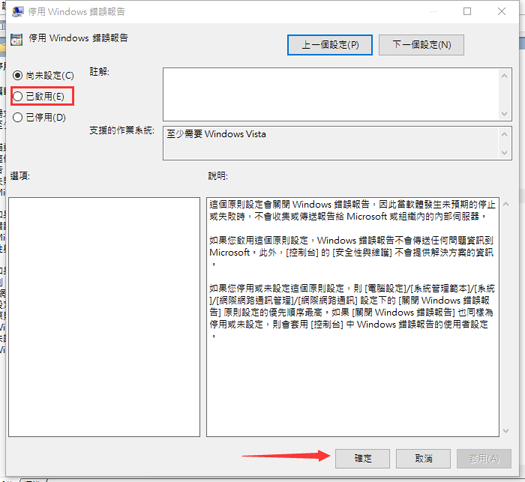The height and width of the screenshot is (482, 525).
Task: Click the 說明 description scroll up arrow
Action: pos(506,204)
